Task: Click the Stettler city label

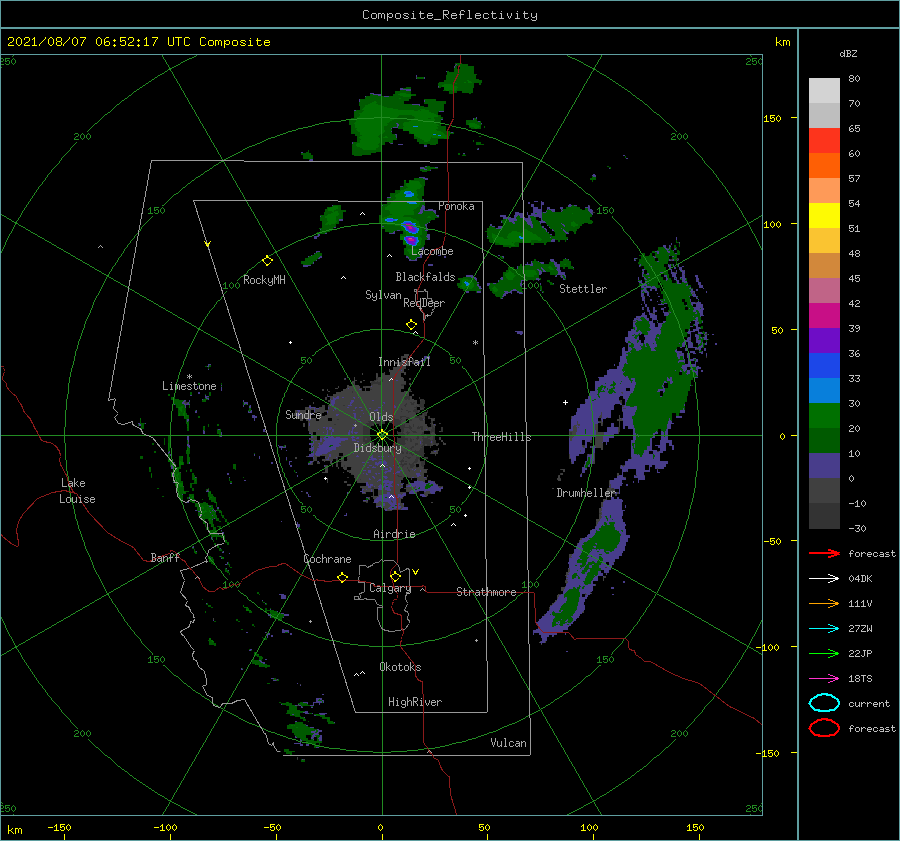Action: point(583,289)
